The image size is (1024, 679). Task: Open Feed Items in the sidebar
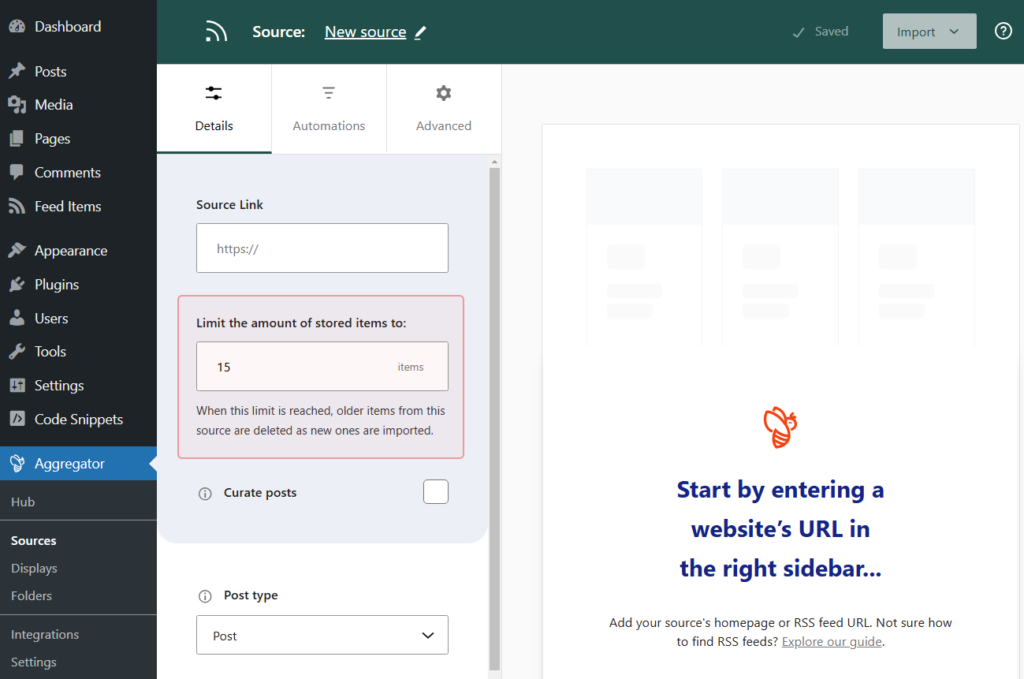click(67, 206)
